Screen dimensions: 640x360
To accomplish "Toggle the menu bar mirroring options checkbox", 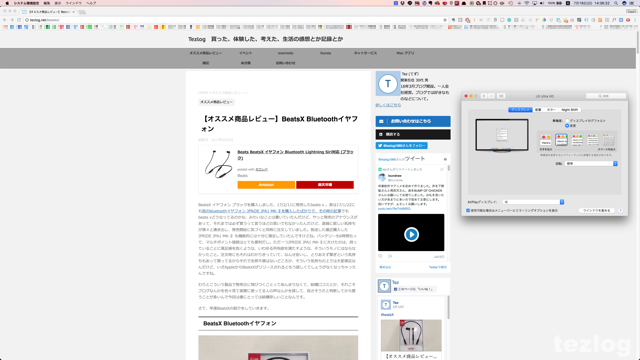I will [468, 211].
